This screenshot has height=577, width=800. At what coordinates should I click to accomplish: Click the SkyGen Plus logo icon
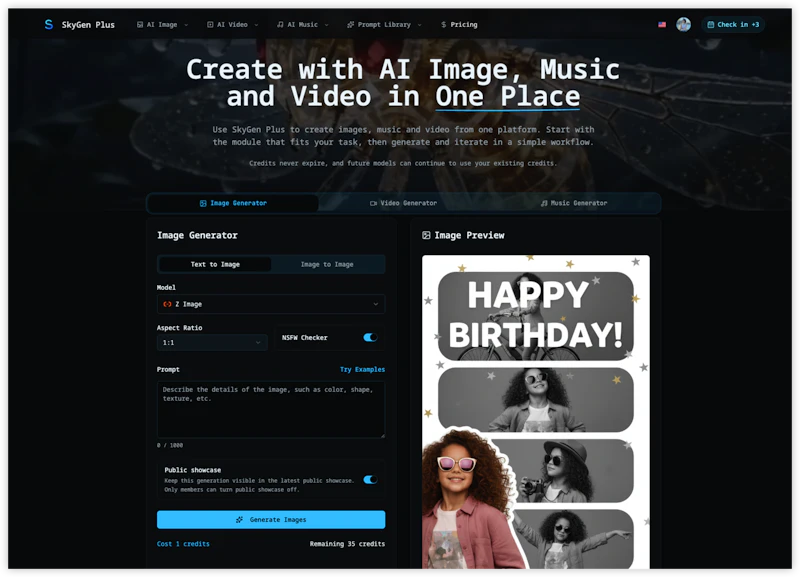(x=49, y=24)
